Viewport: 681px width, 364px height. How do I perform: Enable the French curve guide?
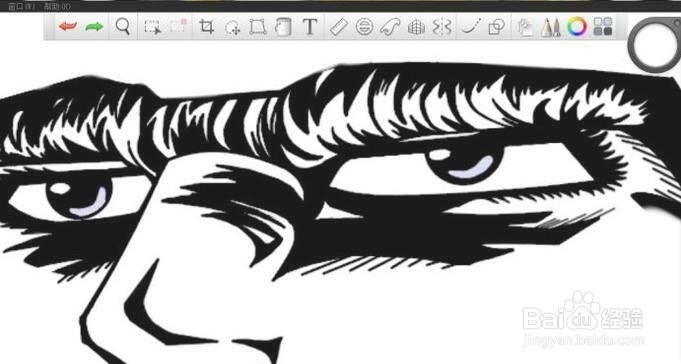(390, 27)
